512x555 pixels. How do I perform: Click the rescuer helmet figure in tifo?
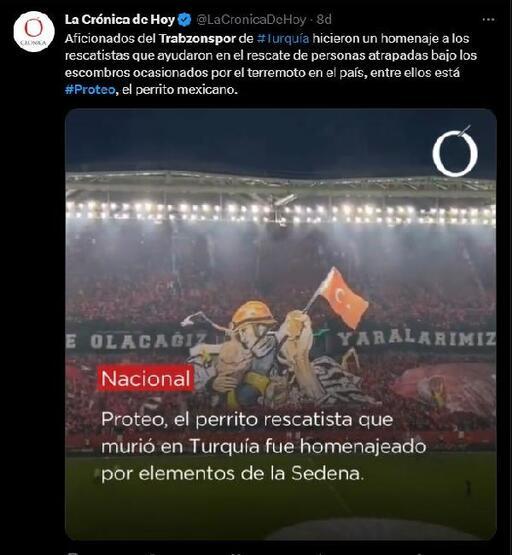(x=253, y=315)
